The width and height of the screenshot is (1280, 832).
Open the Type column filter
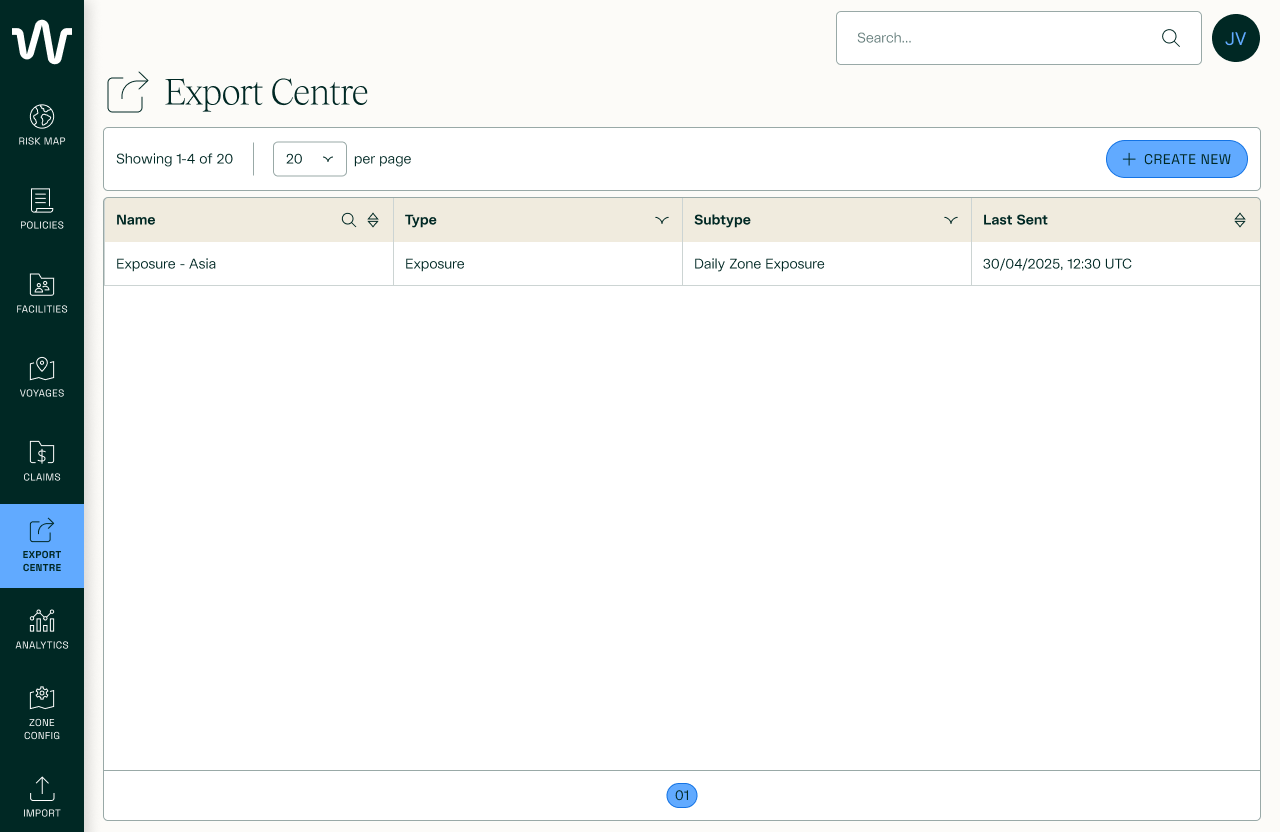(x=662, y=220)
